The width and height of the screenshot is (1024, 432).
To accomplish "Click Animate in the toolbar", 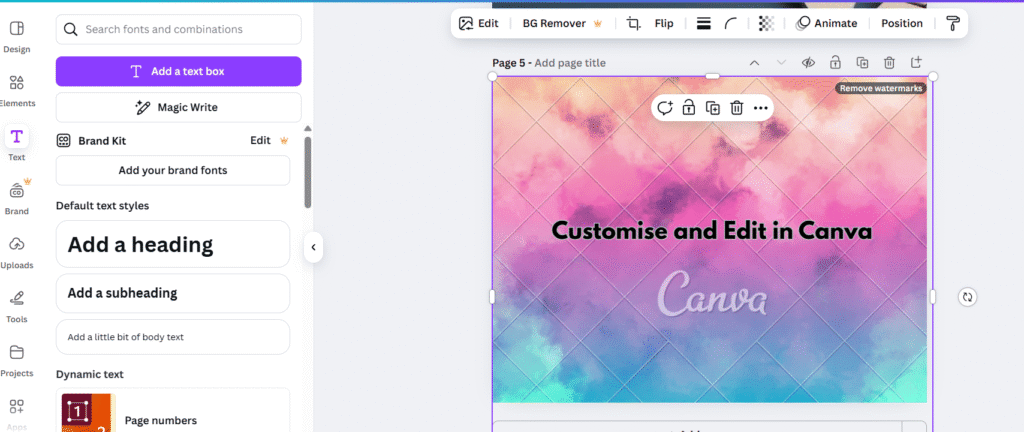I will (x=827, y=23).
